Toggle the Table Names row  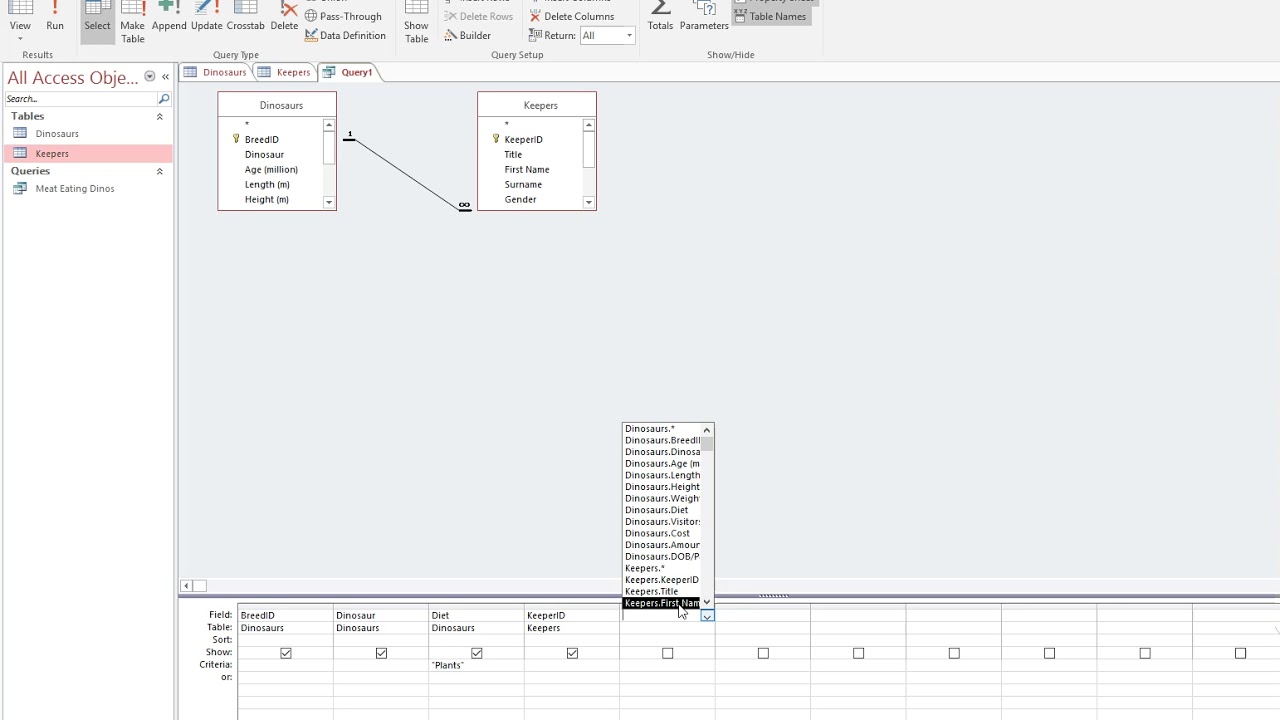pos(770,16)
